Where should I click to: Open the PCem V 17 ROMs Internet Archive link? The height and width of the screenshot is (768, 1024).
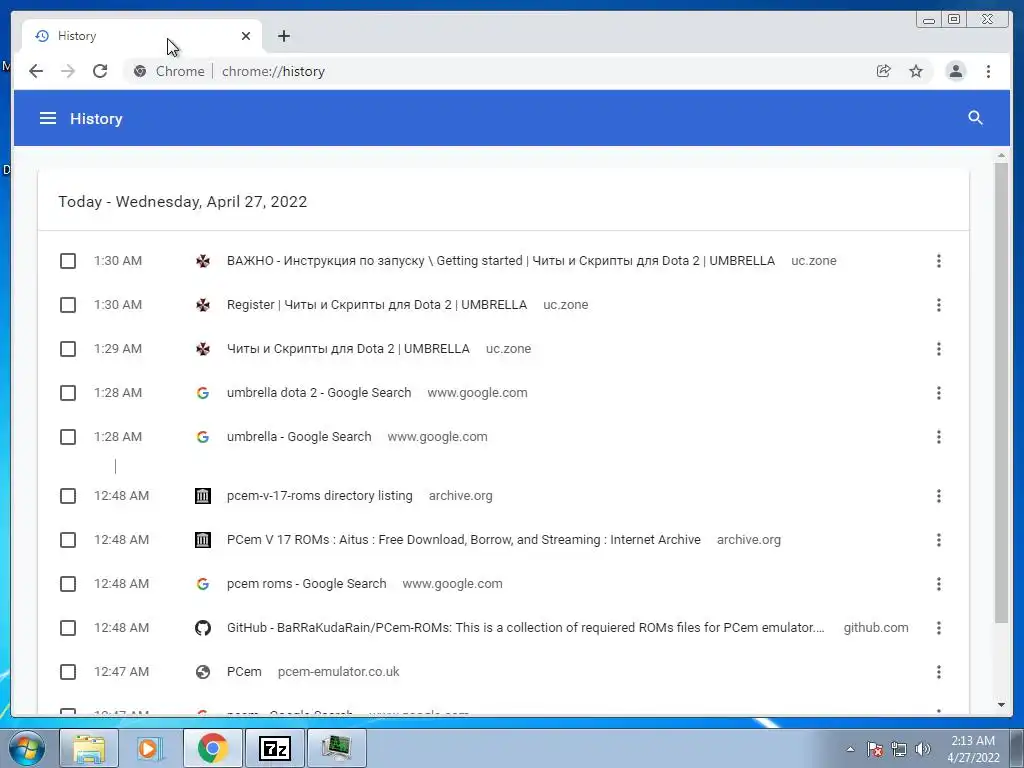coord(464,539)
